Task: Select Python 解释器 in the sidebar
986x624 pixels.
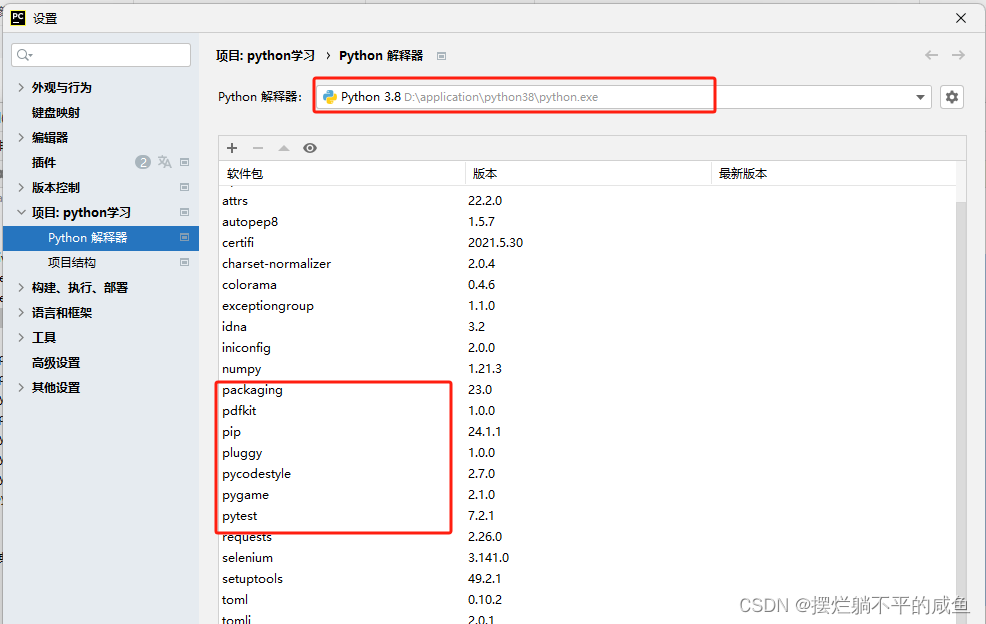Action: click(101, 238)
